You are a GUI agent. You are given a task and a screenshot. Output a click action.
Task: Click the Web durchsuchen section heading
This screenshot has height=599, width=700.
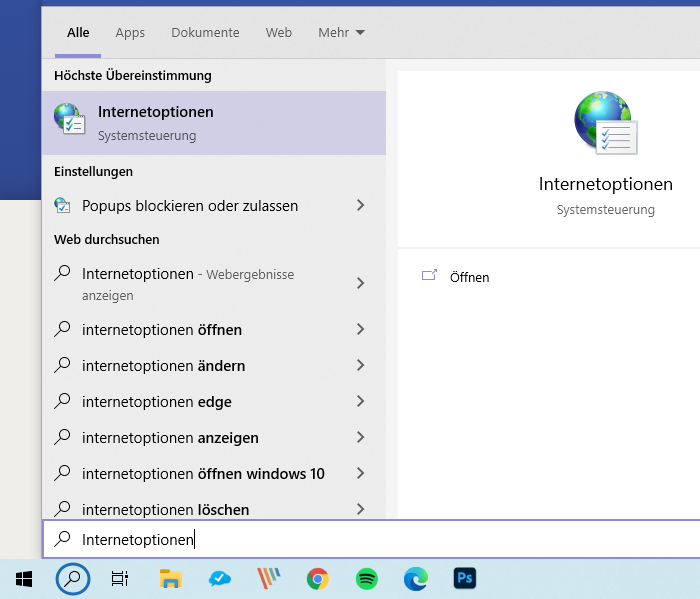tap(107, 239)
